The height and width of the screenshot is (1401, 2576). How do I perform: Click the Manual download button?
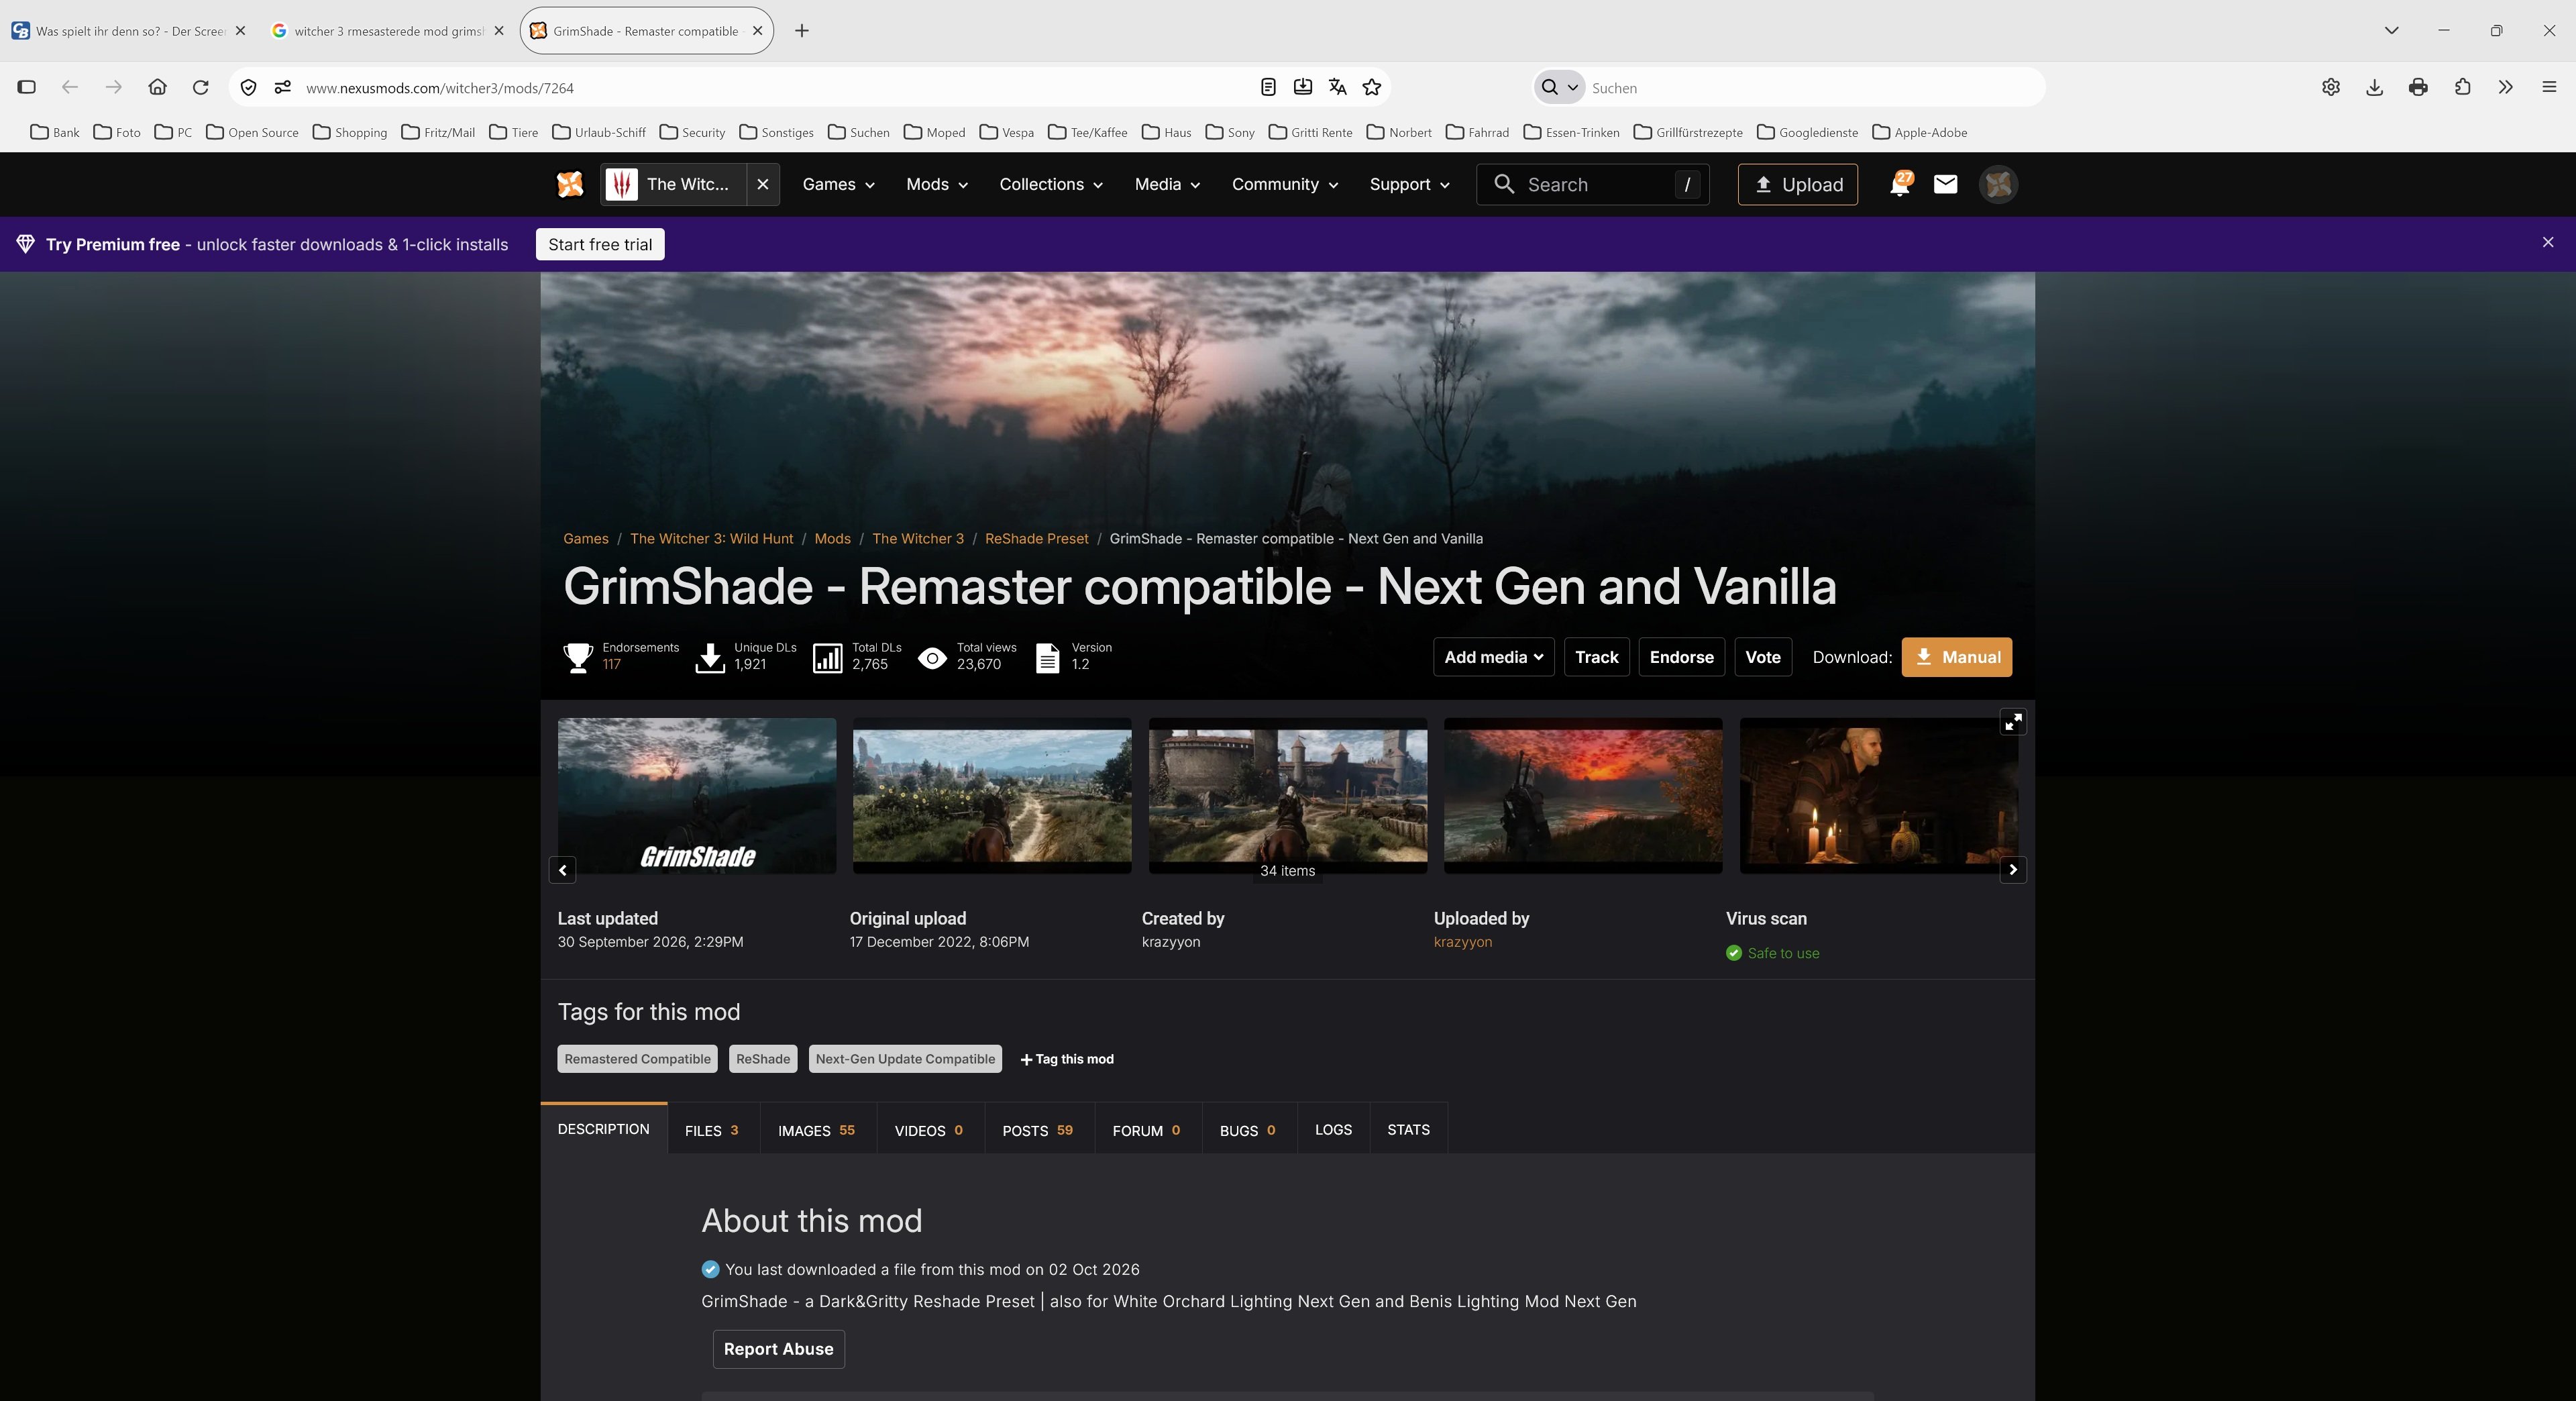(x=1956, y=657)
